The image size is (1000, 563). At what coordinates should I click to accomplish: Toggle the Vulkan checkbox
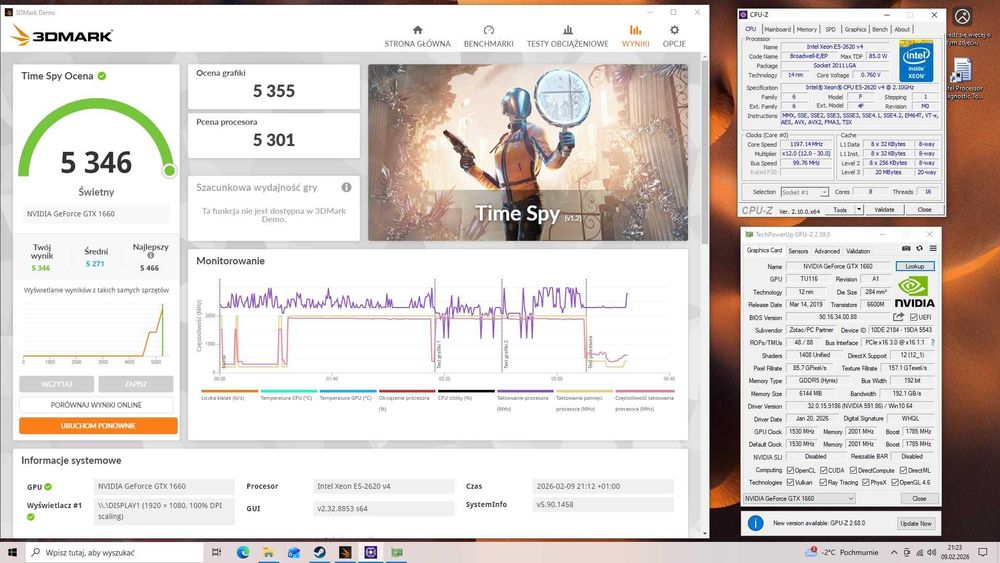(x=790, y=483)
